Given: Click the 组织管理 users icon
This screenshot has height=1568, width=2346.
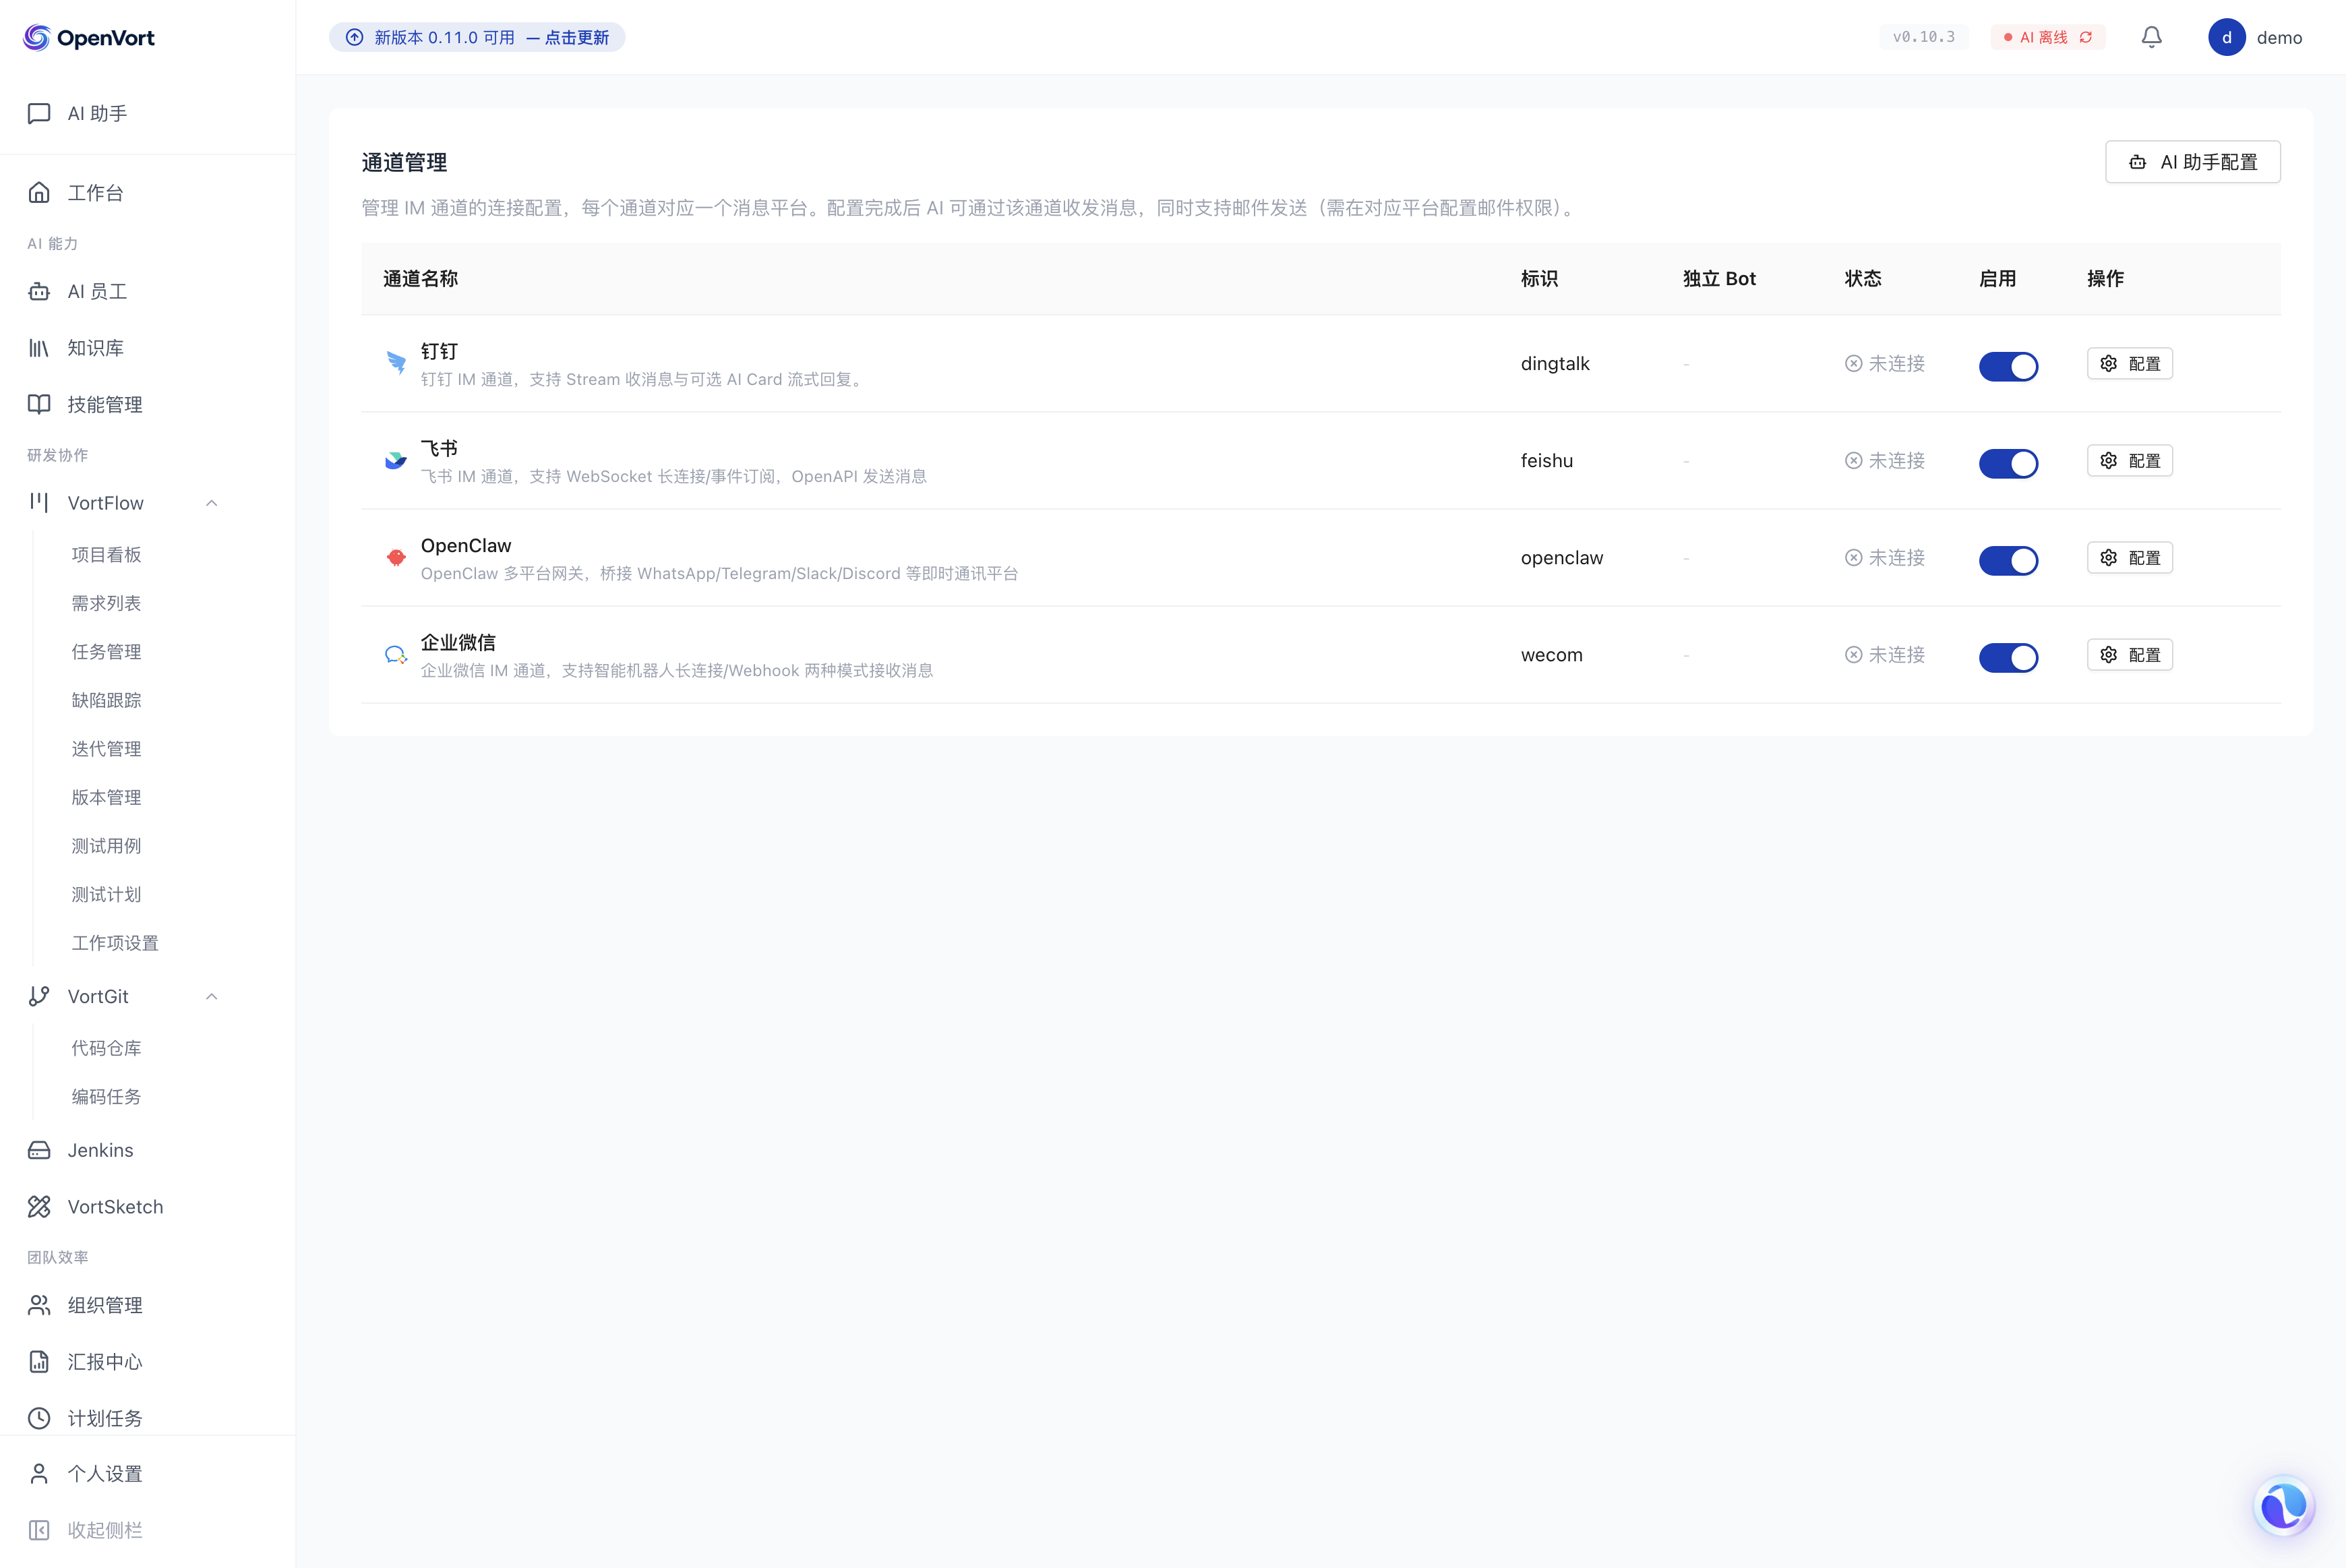Looking at the screenshot, I should 39,1305.
